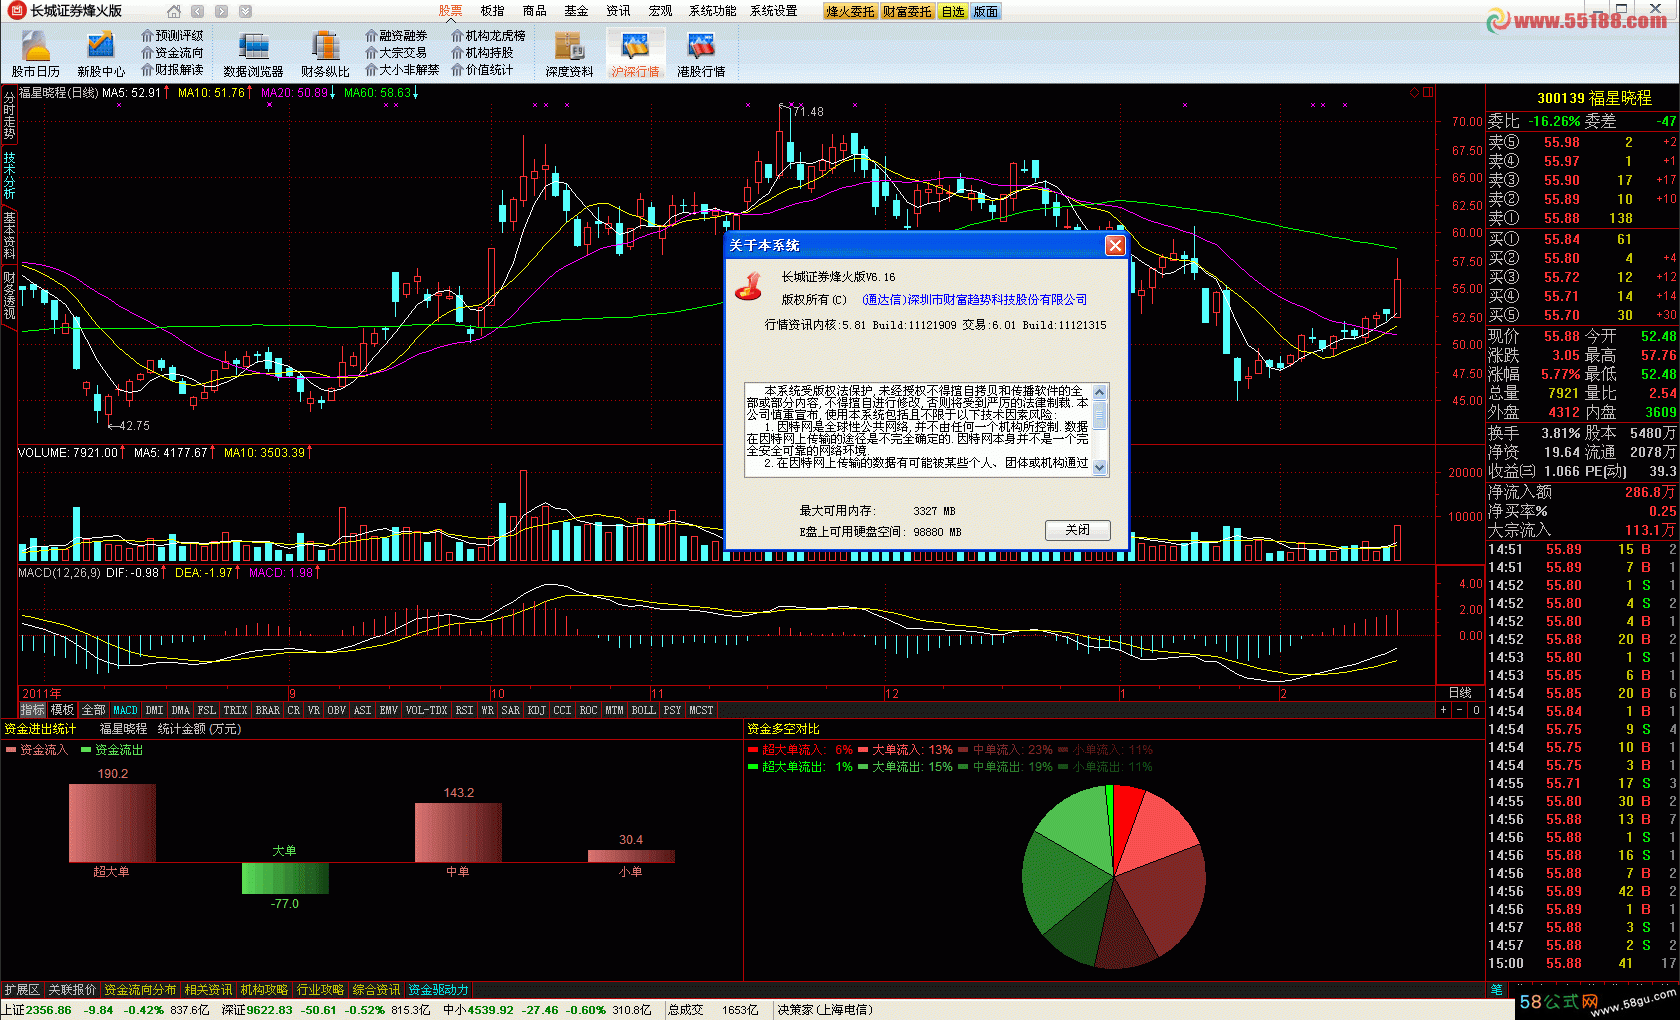Open 深度资料 in-depth data icon
This screenshot has width=1680, height=1020.
(569, 53)
